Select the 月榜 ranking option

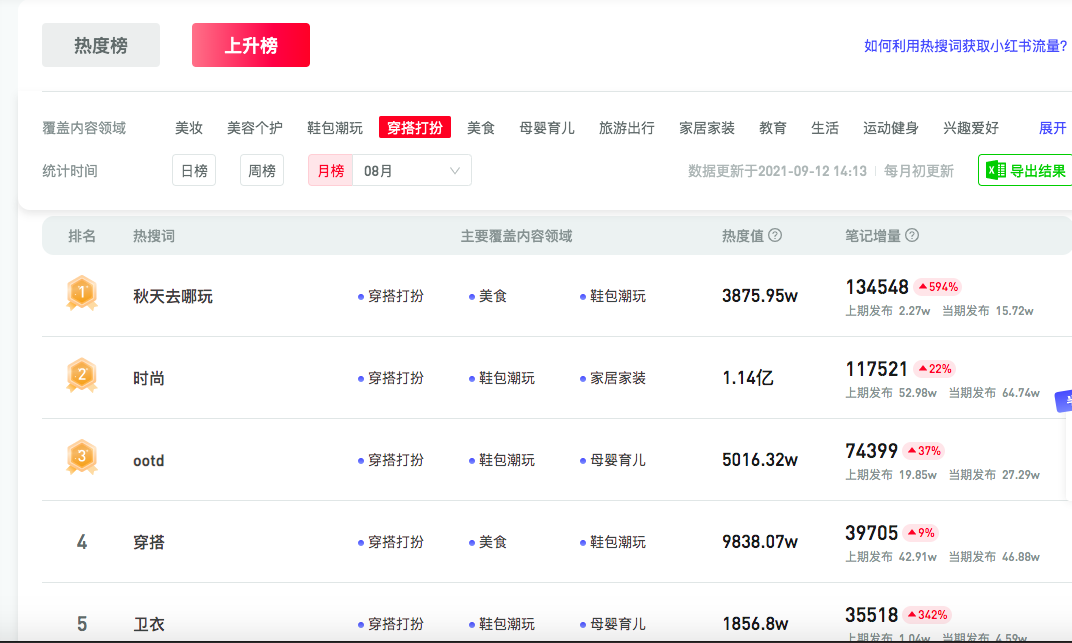[330, 170]
